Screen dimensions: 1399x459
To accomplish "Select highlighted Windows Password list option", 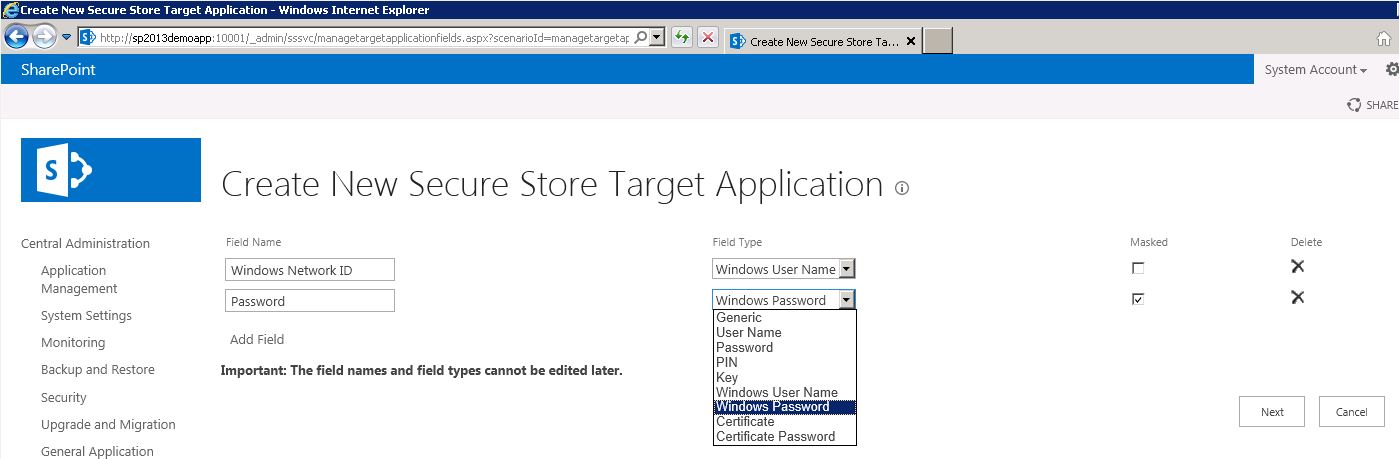I will [785, 407].
